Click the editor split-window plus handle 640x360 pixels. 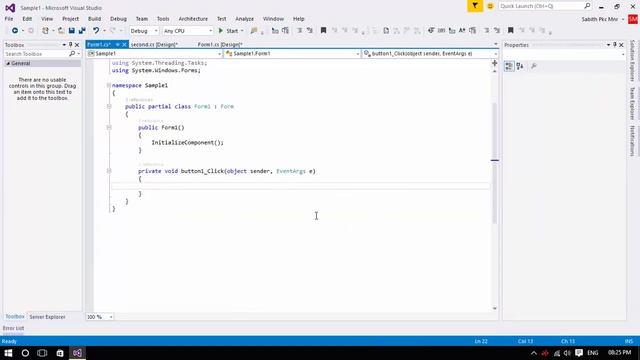click(x=495, y=63)
